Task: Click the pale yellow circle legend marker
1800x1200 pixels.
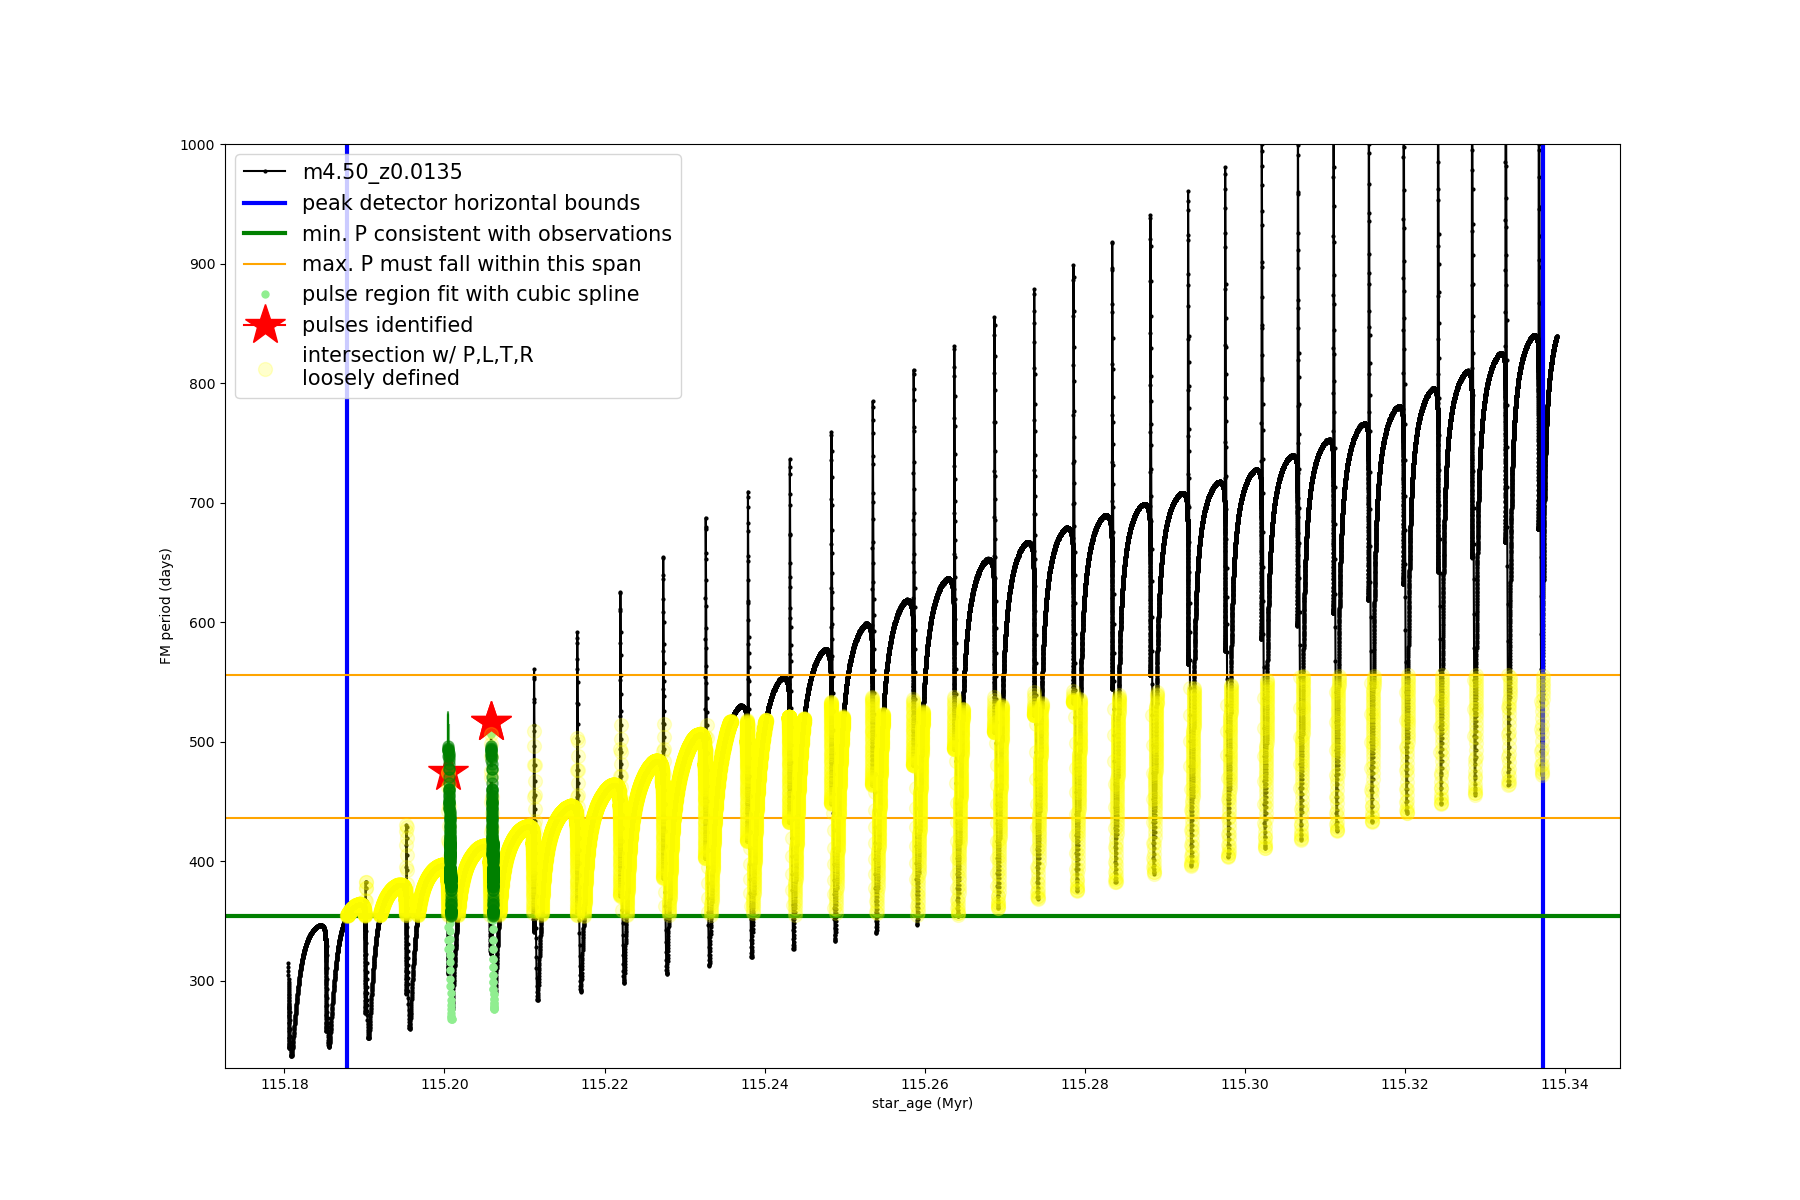Action: (x=265, y=369)
